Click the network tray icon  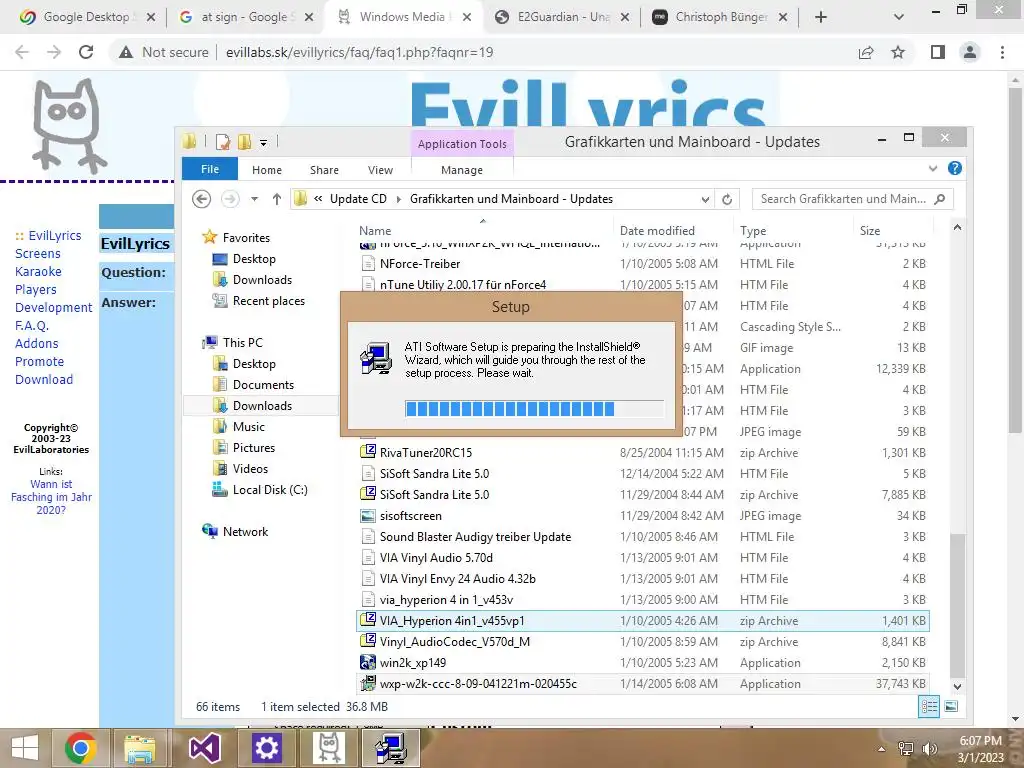[906, 749]
